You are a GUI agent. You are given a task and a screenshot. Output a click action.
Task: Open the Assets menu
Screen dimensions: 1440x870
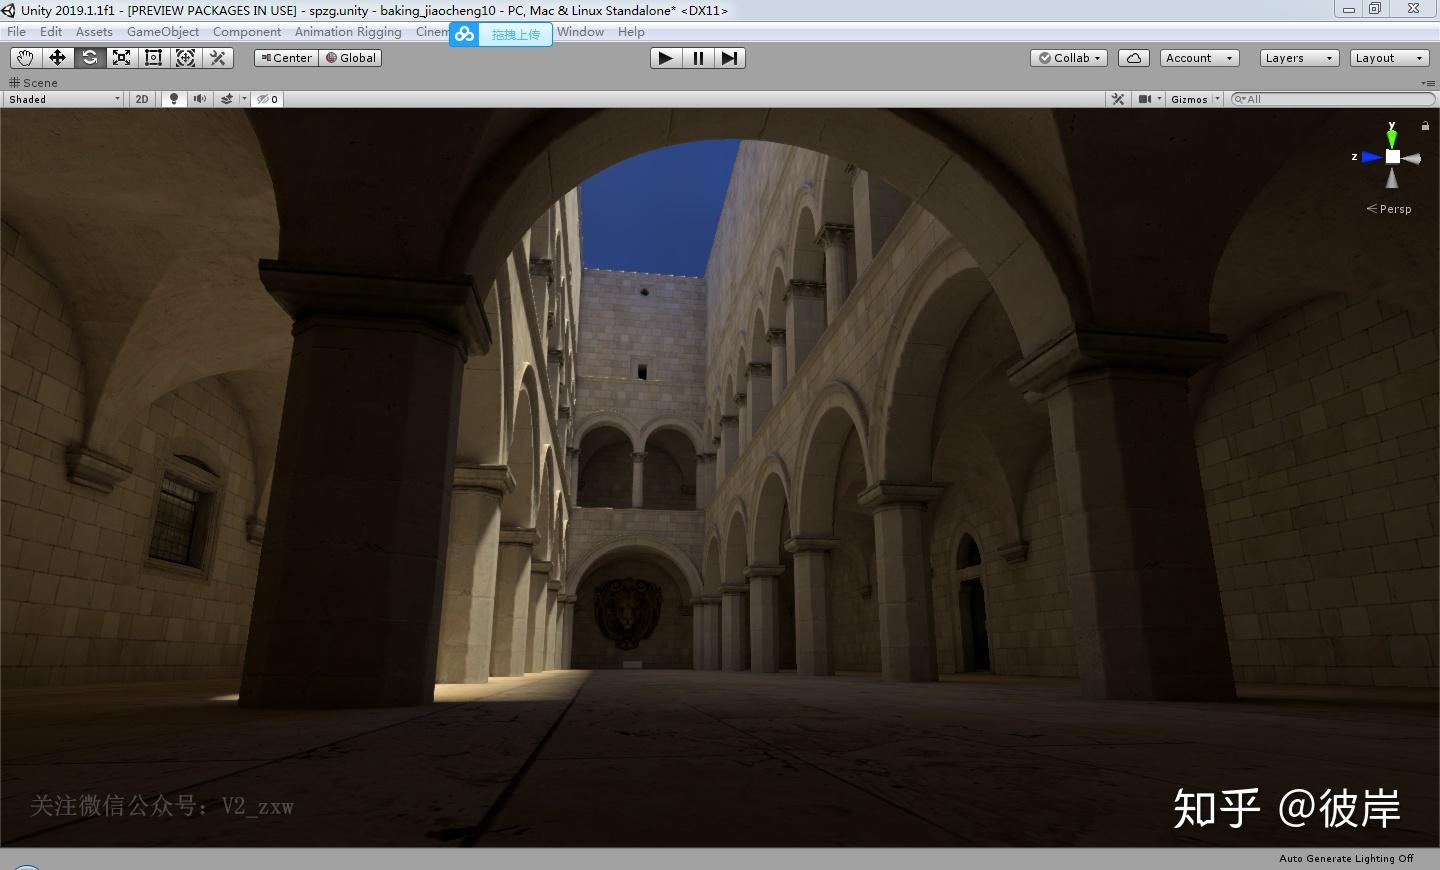[x=94, y=32]
